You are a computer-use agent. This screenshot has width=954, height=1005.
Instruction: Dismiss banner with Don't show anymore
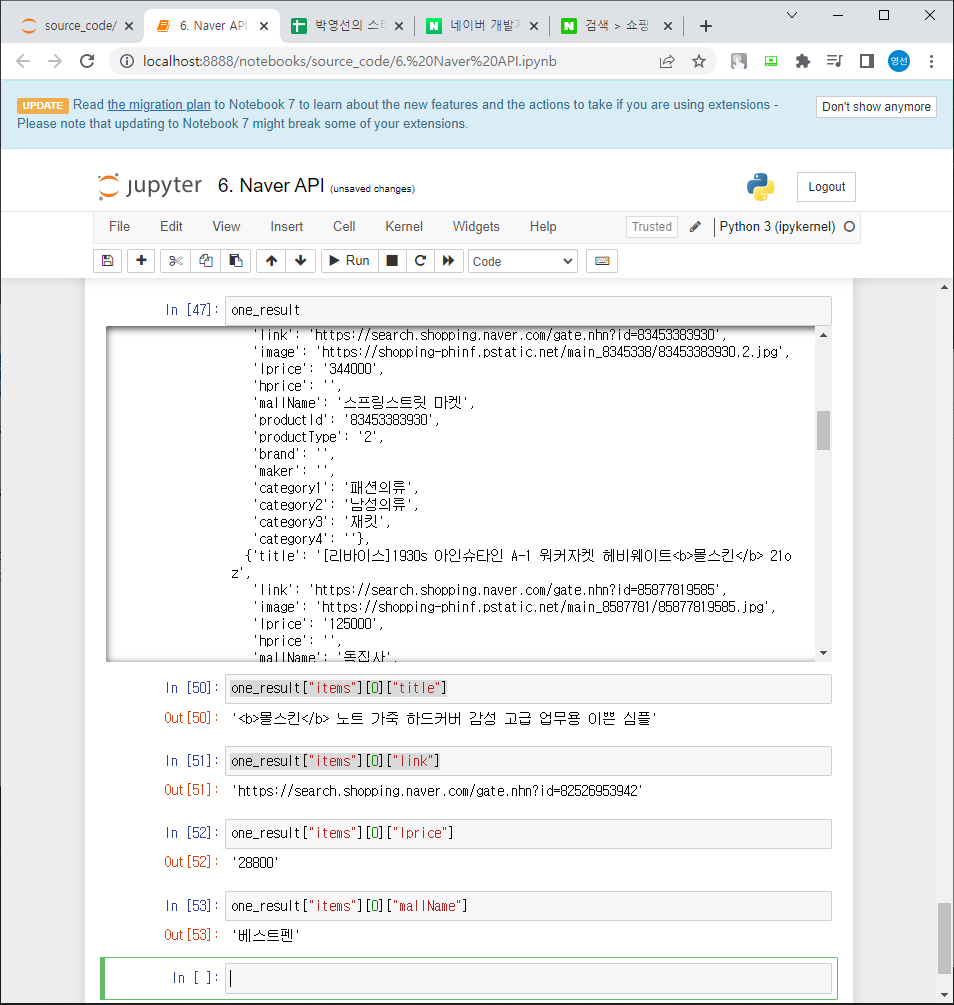pos(876,107)
